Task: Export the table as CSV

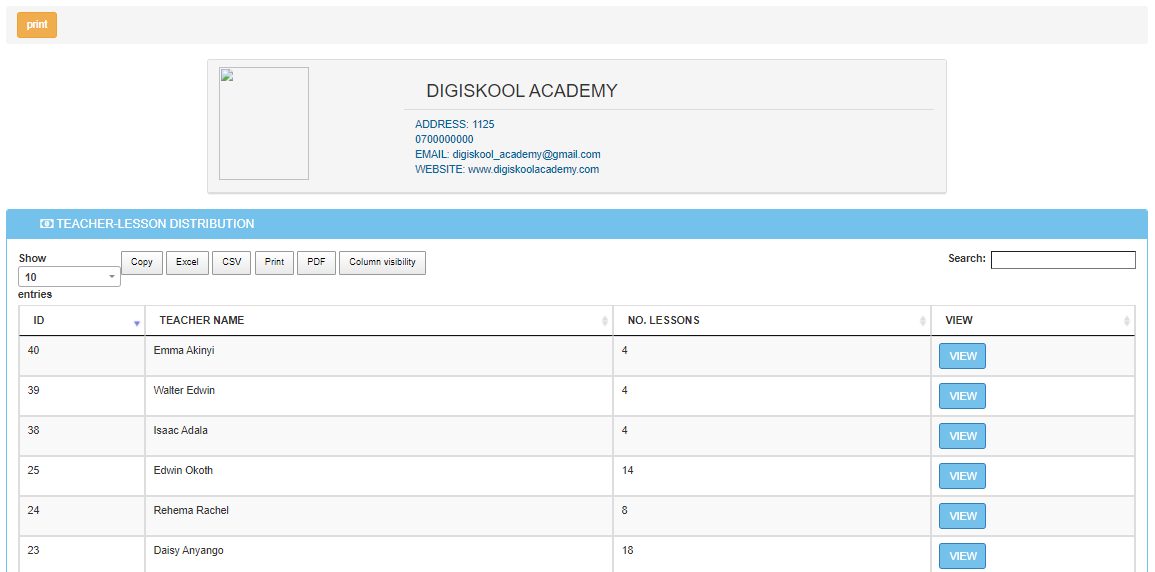Action: coord(231,262)
